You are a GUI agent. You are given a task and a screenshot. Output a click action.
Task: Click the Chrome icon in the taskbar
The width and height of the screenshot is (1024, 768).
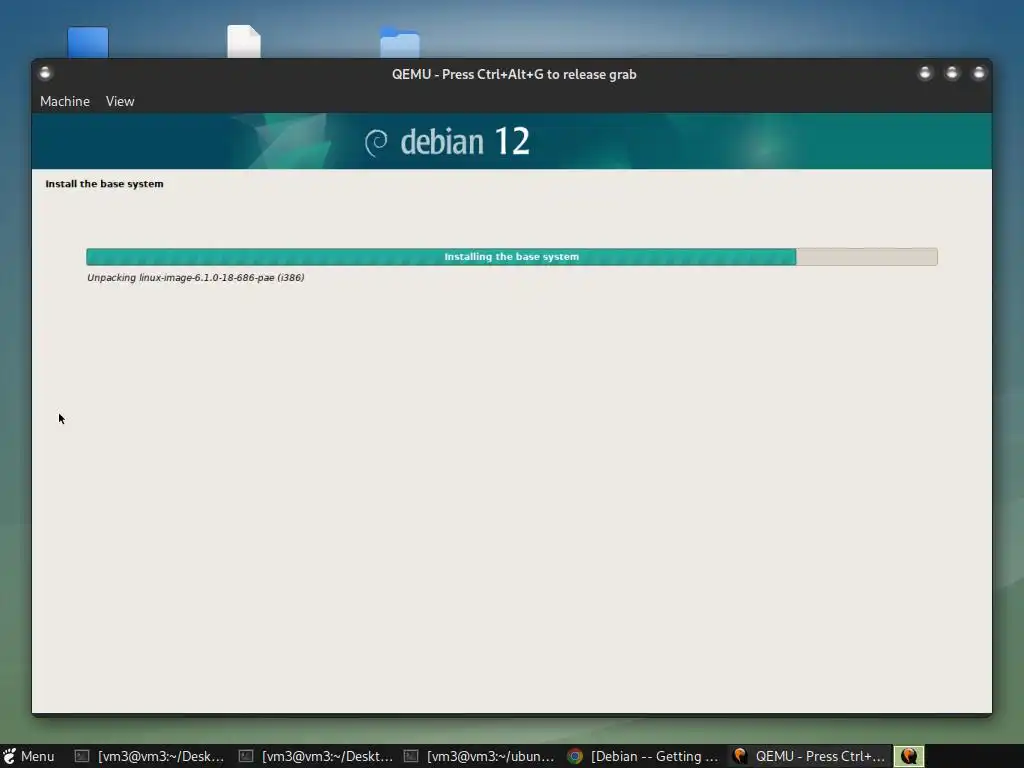point(575,756)
